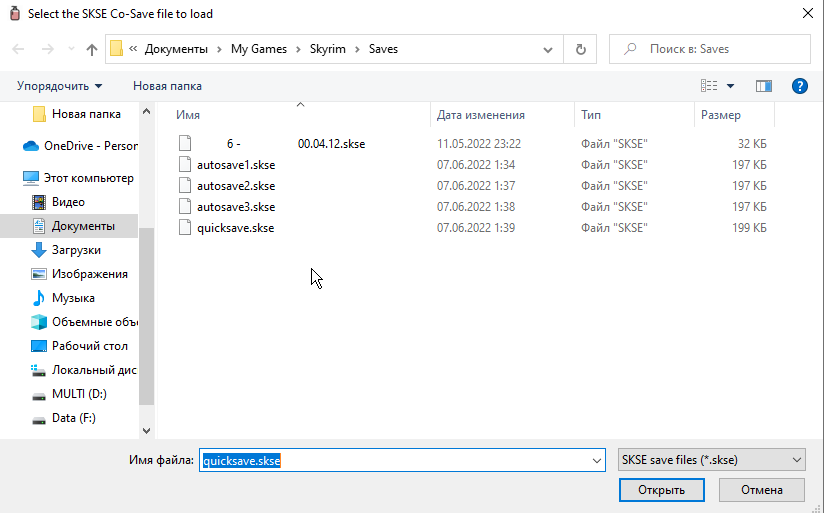
Task: Select Документы in navigation pane
Action: 69,226
